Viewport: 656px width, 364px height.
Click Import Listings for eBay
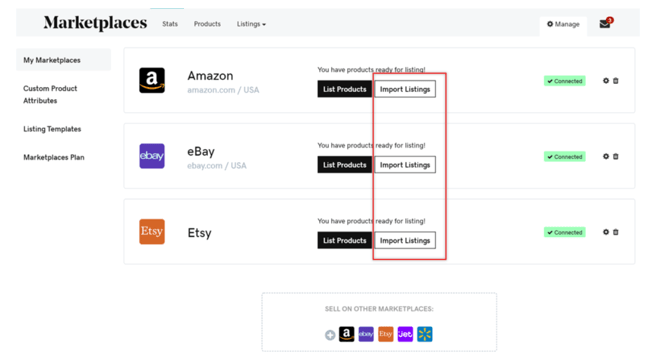(x=405, y=165)
